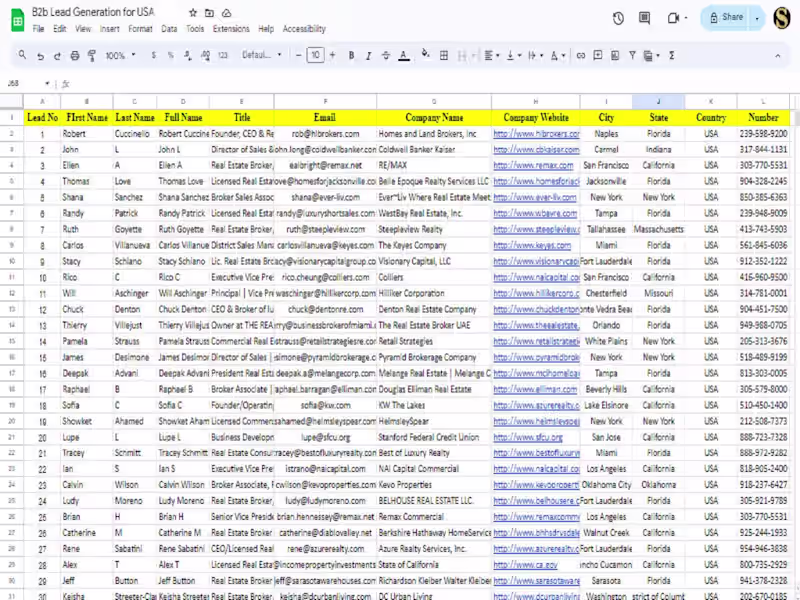
Task: Check cloud save status icon
Action: [x=227, y=13]
